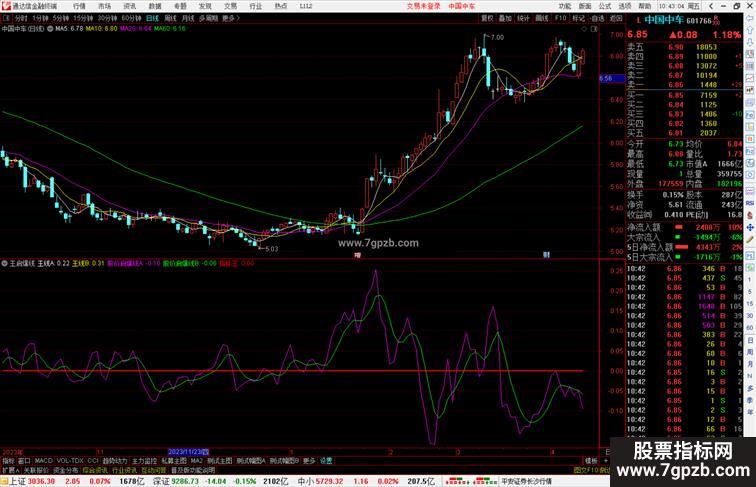Viewport: 756px width, 487px height.
Task: Click the 中小 5729.32 index in status bar
Action: click(320, 481)
